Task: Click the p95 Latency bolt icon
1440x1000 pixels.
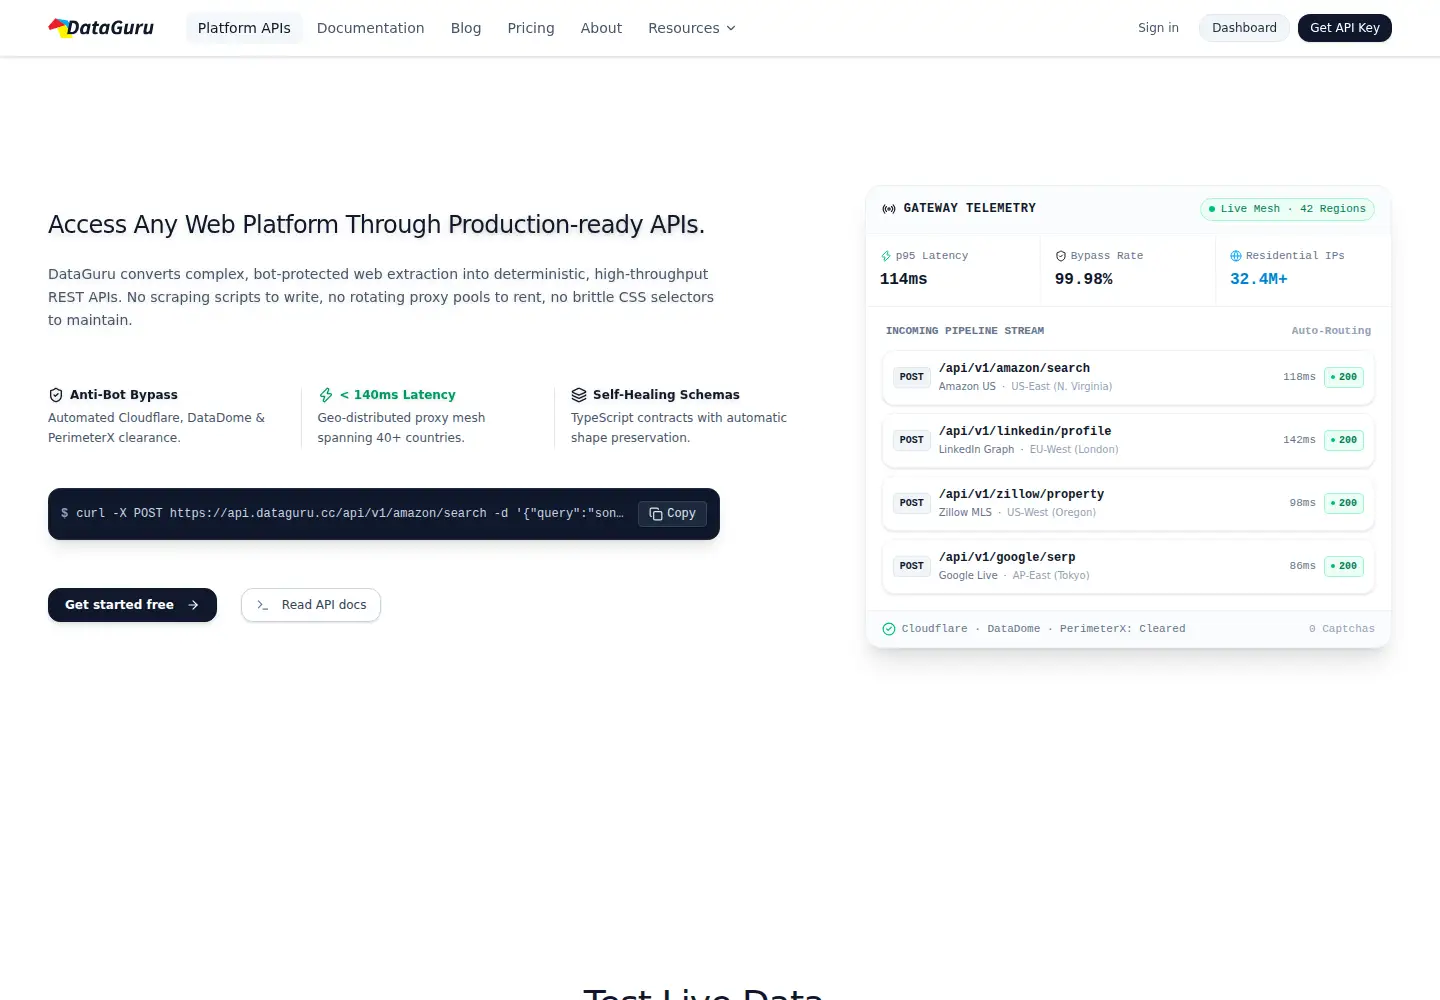Action: click(x=886, y=256)
